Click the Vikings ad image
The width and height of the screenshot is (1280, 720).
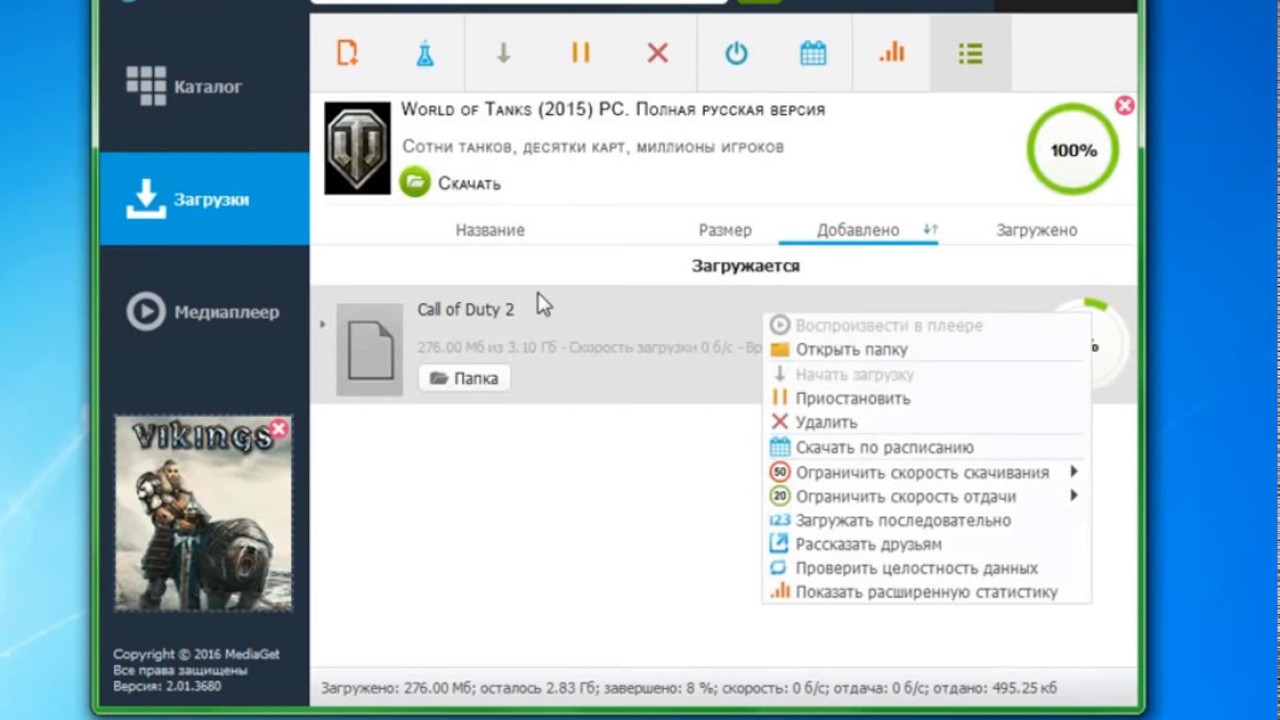[203, 514]
